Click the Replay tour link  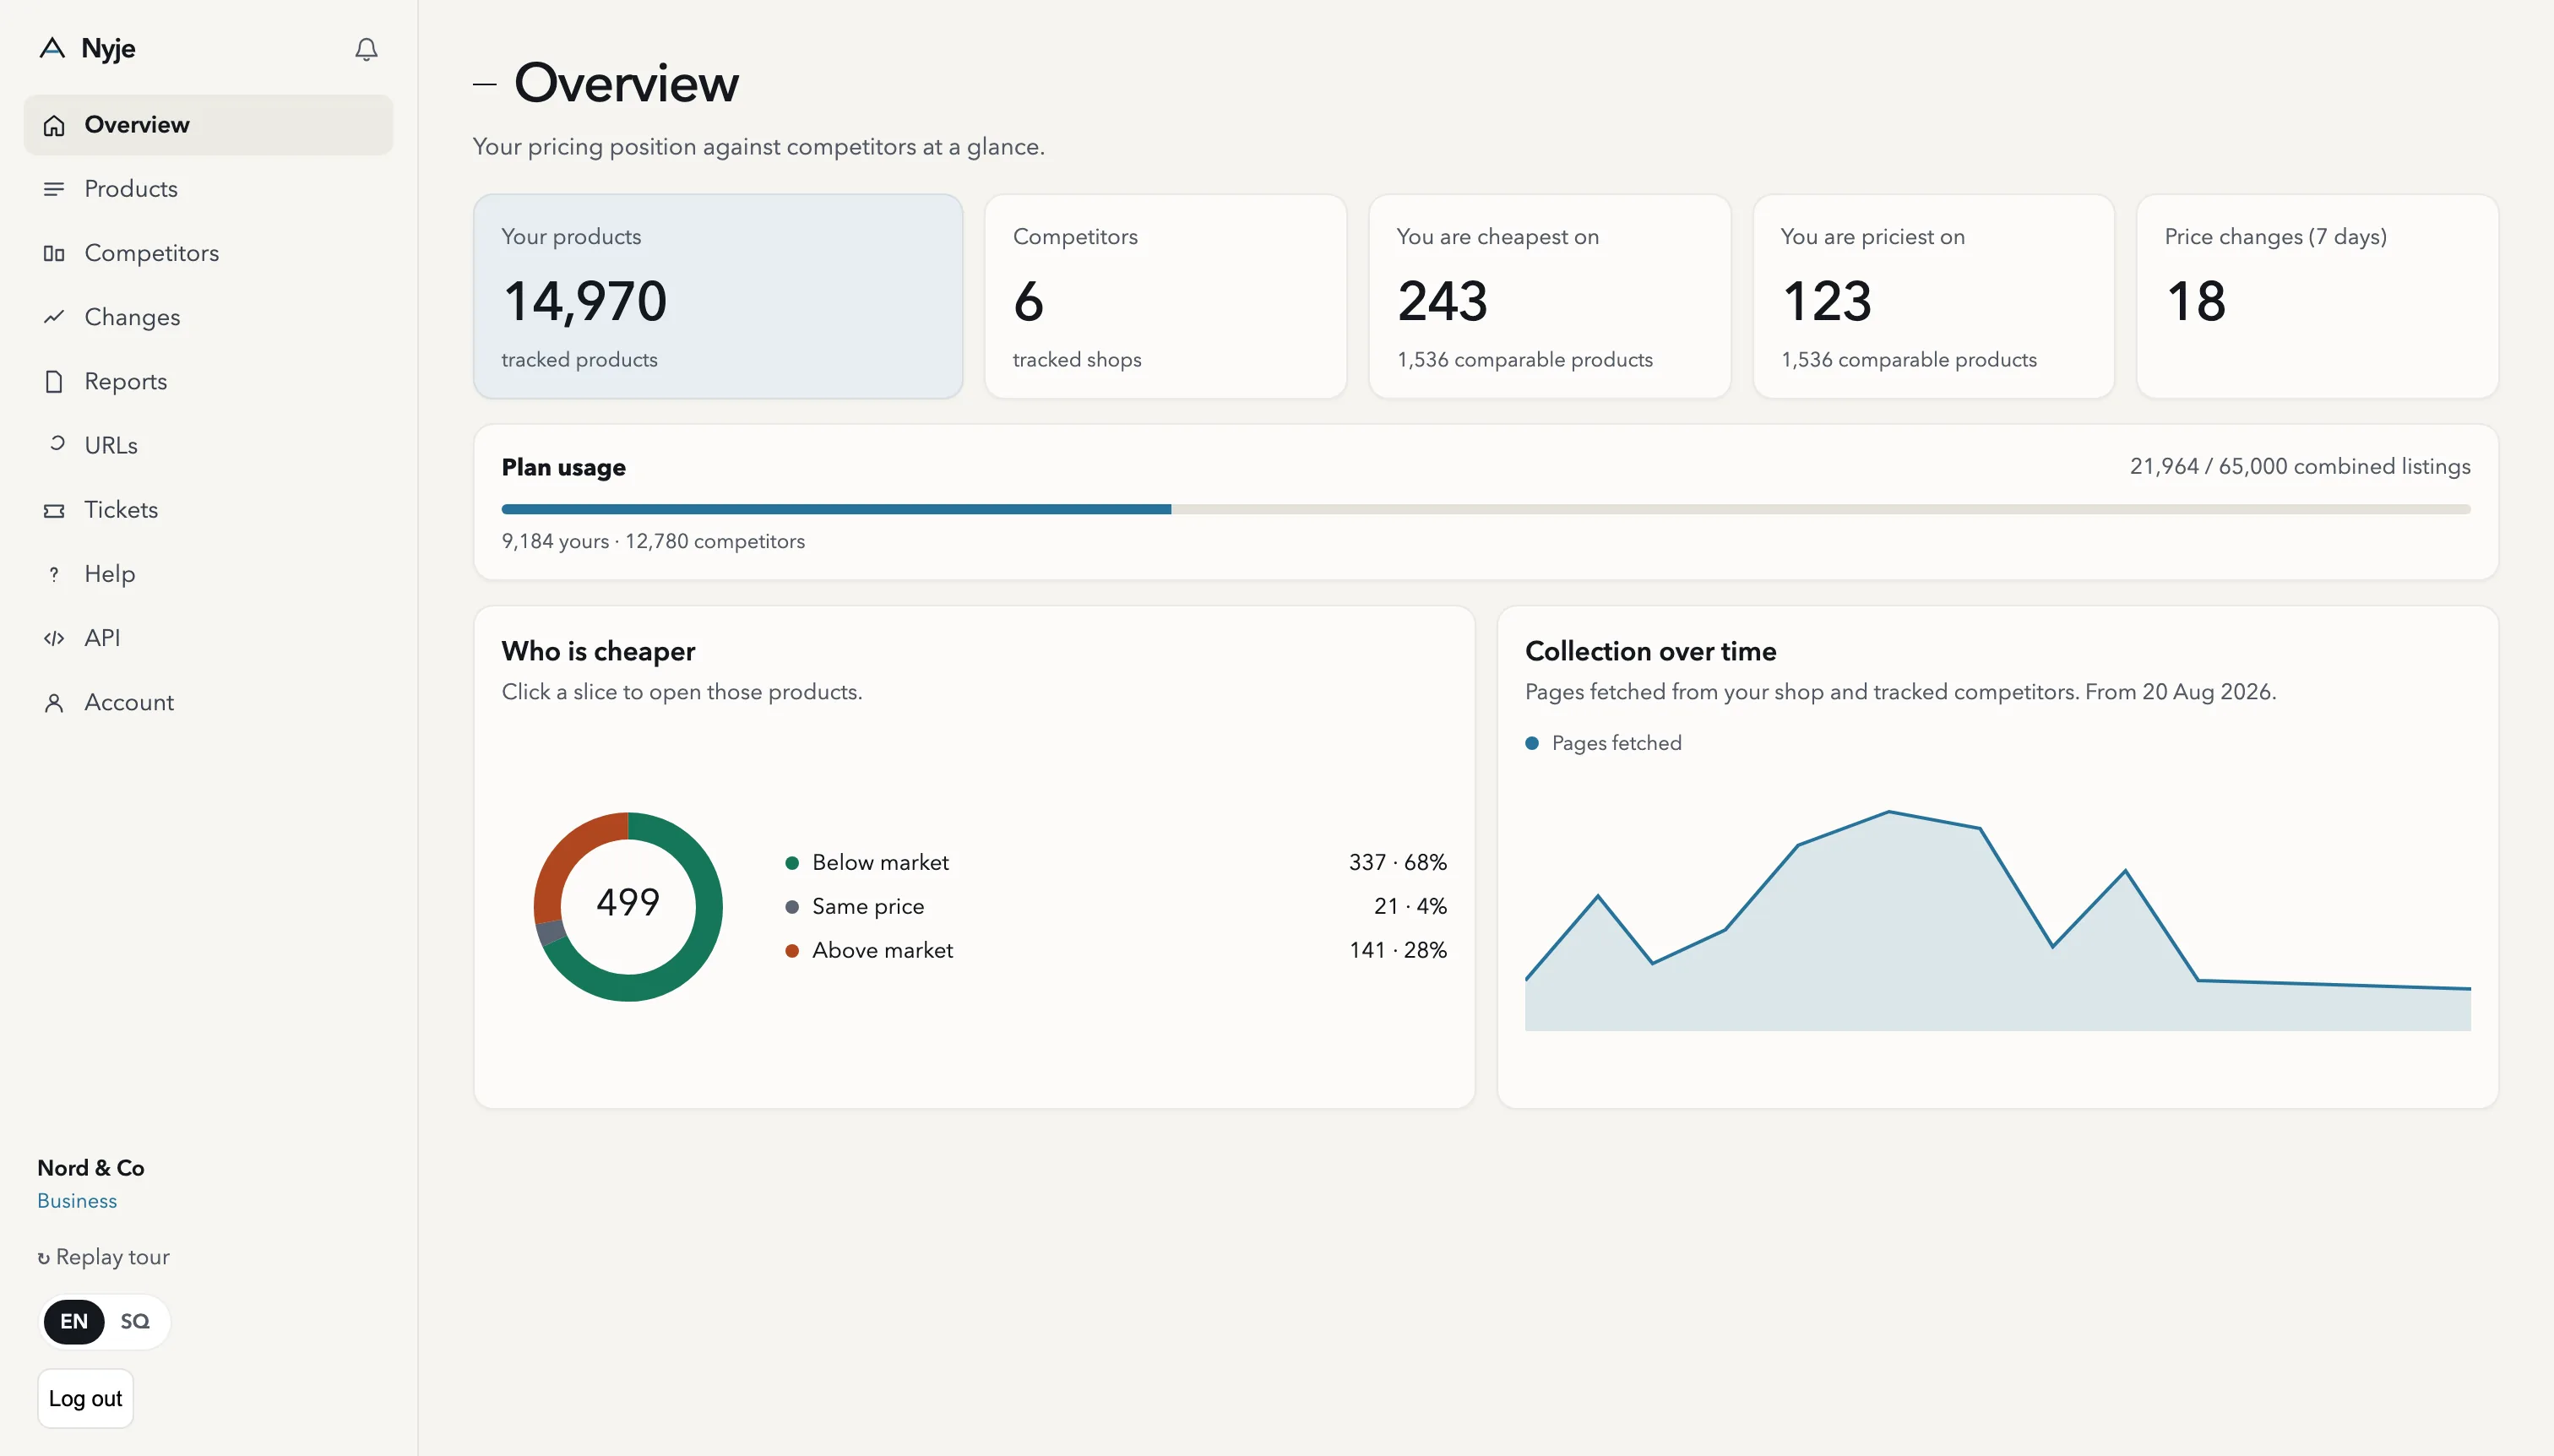[x=104, y=1257]
